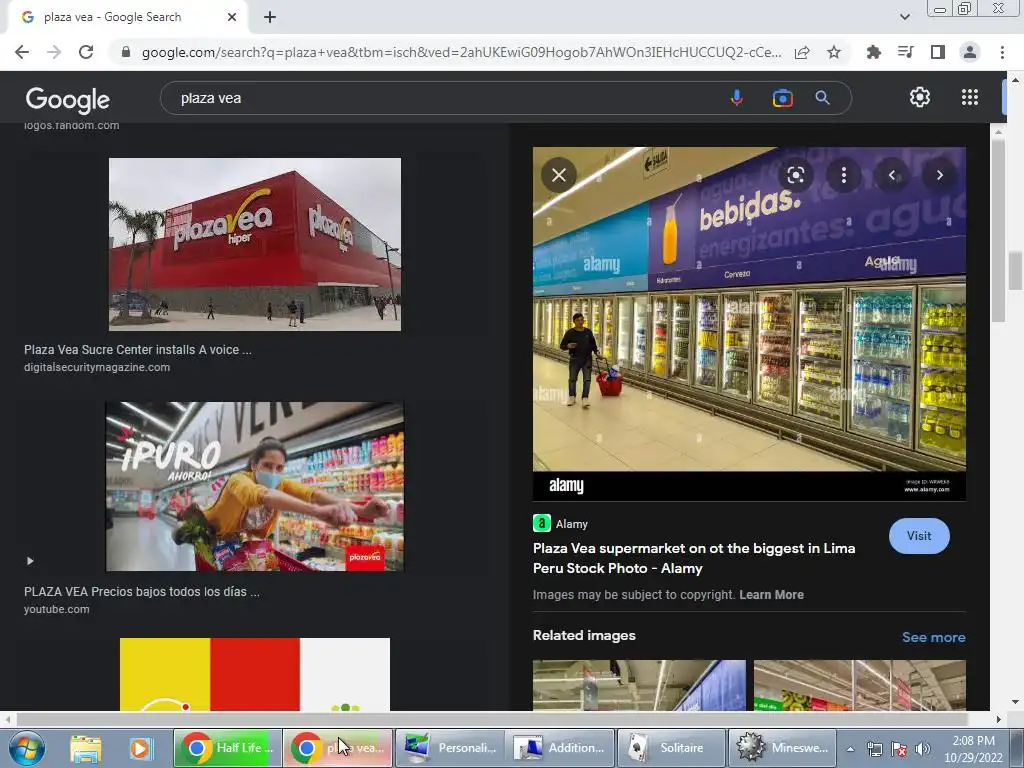Open Plaza Vea Sucre Center installs caption
This screenshot has width=1024, height=768.
tap(138, 349)
